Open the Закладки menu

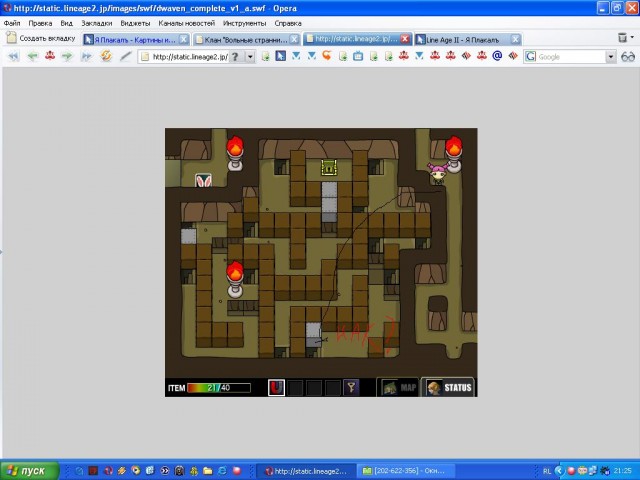(96, 23)
